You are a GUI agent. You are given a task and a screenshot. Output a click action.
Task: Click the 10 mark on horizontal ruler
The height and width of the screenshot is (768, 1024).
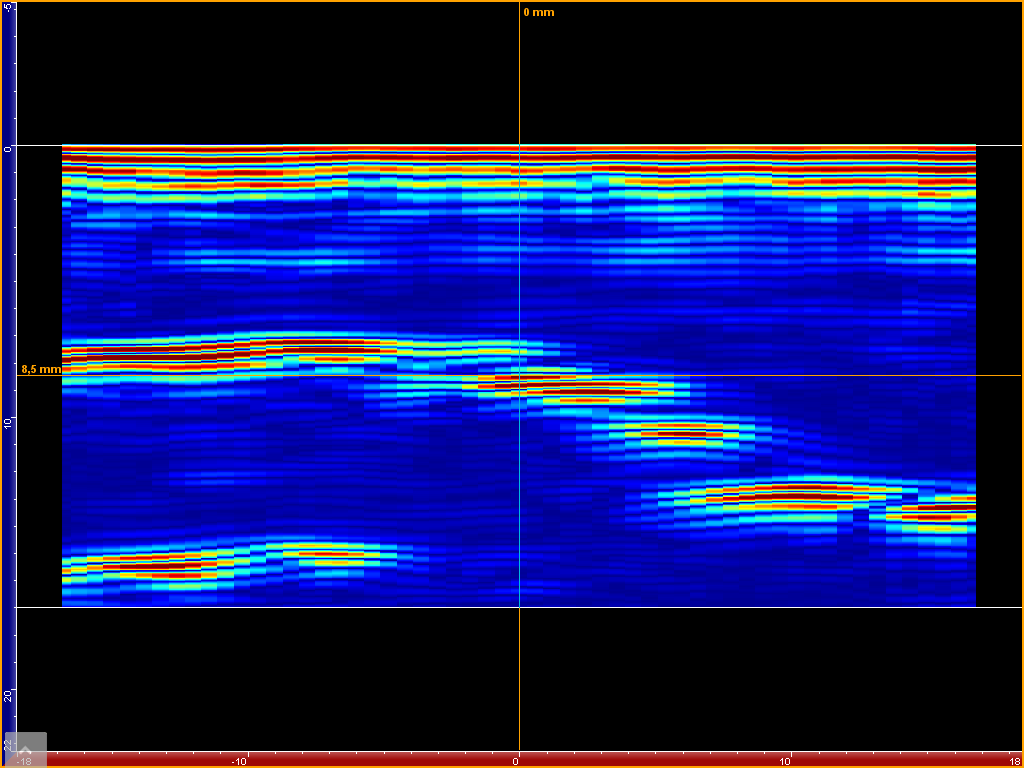(x=790, y=761)
